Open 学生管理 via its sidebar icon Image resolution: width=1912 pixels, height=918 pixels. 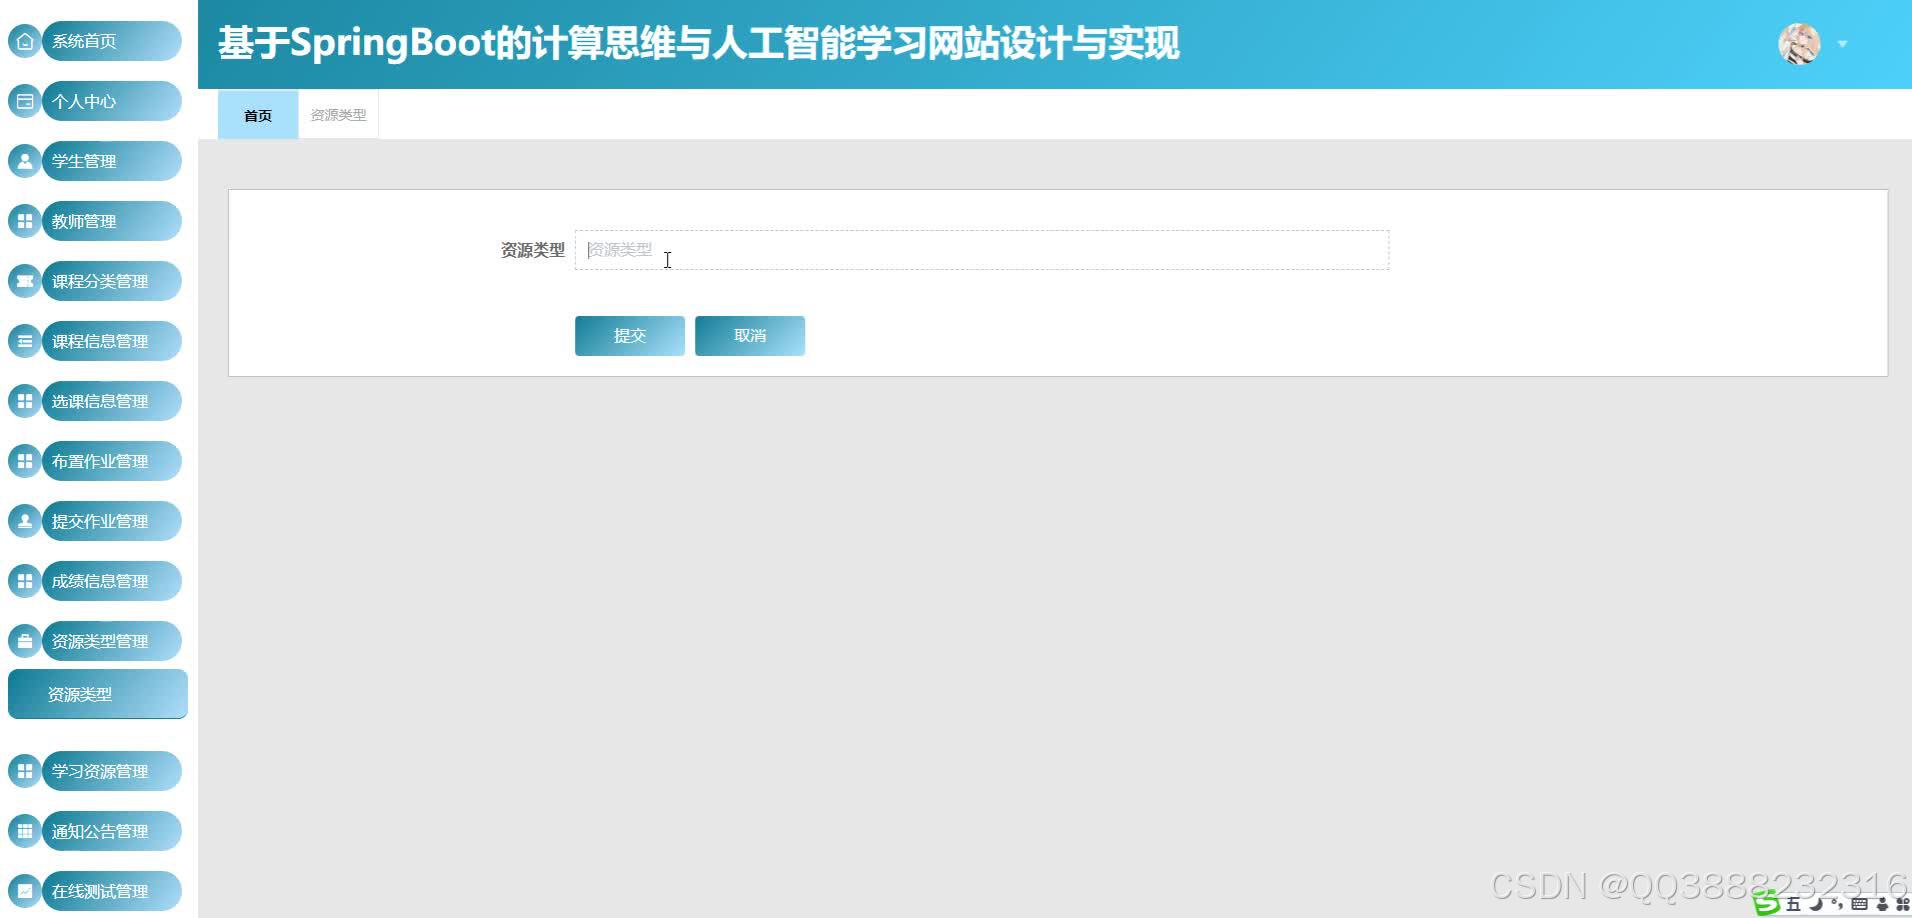25,161
